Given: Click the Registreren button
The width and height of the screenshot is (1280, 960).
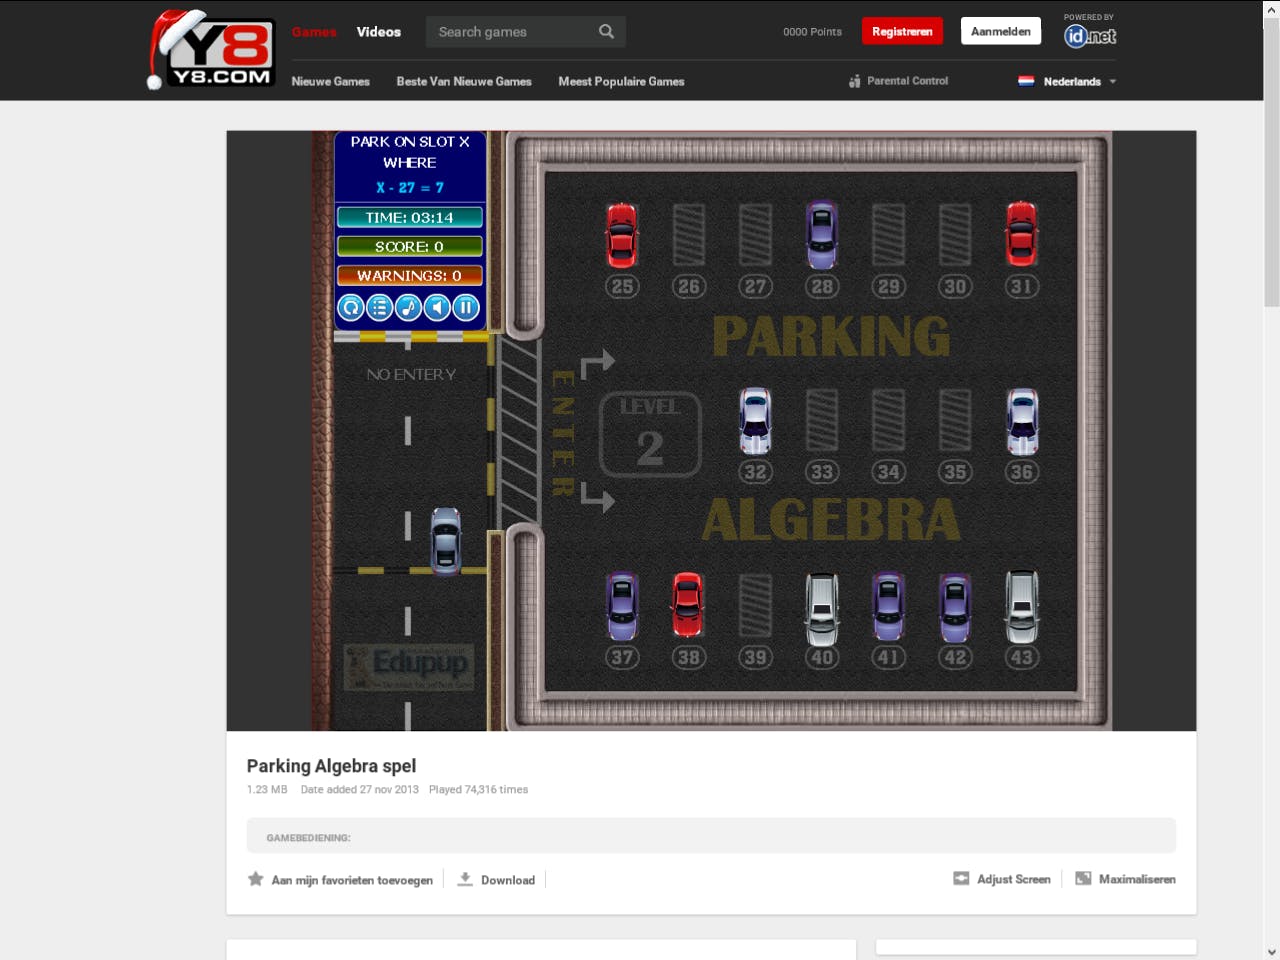Looking at the screenshot, I should pyautogui.click(x=902, y=31).
